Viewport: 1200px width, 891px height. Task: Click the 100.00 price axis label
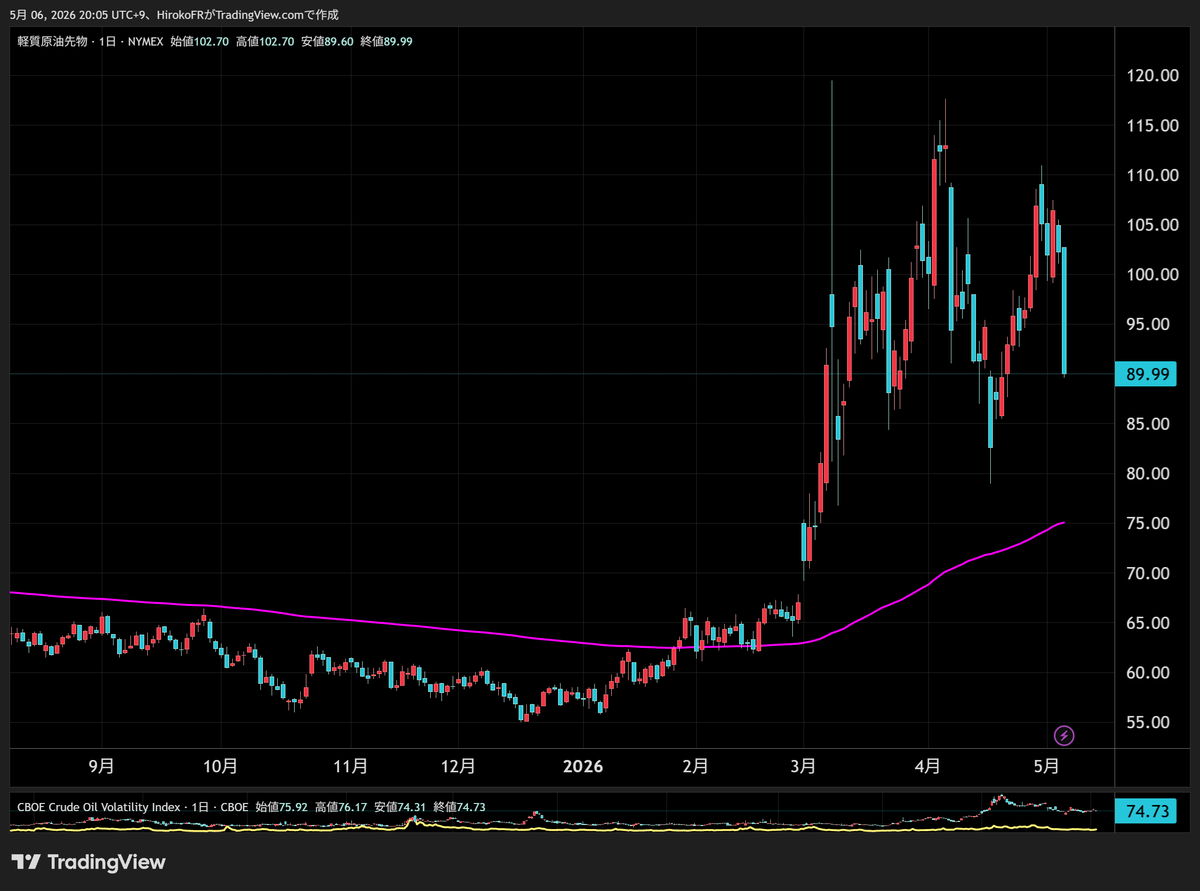1152,275
